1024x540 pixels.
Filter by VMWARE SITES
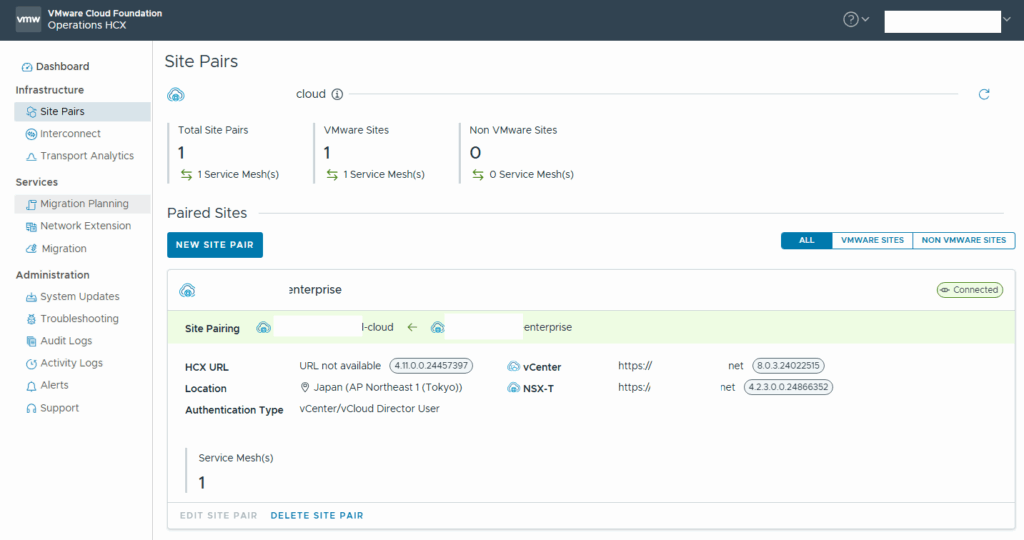[872, 241]
